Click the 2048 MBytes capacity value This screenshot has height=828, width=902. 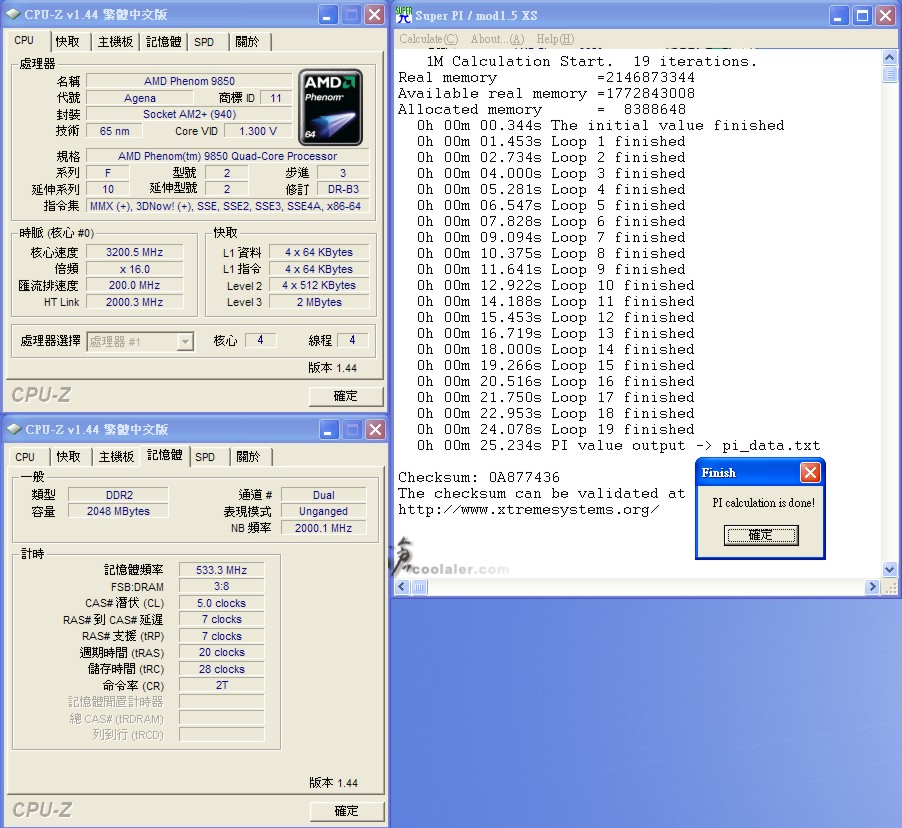click(x=119, y=511)
